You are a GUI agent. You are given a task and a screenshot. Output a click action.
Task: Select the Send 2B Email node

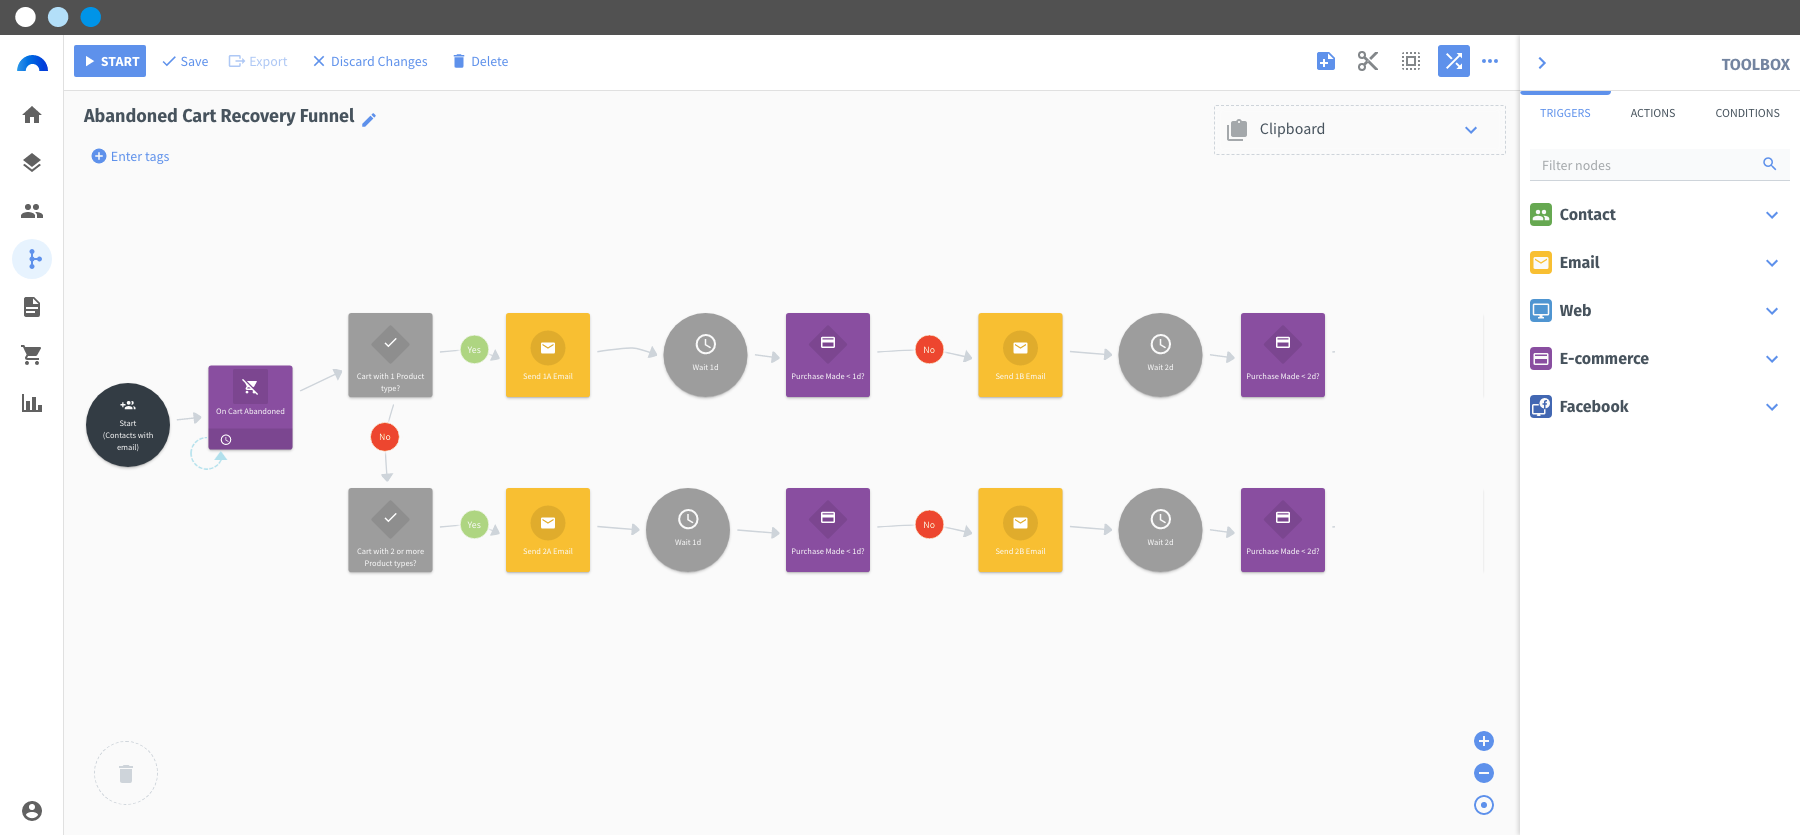[1020, 530]
